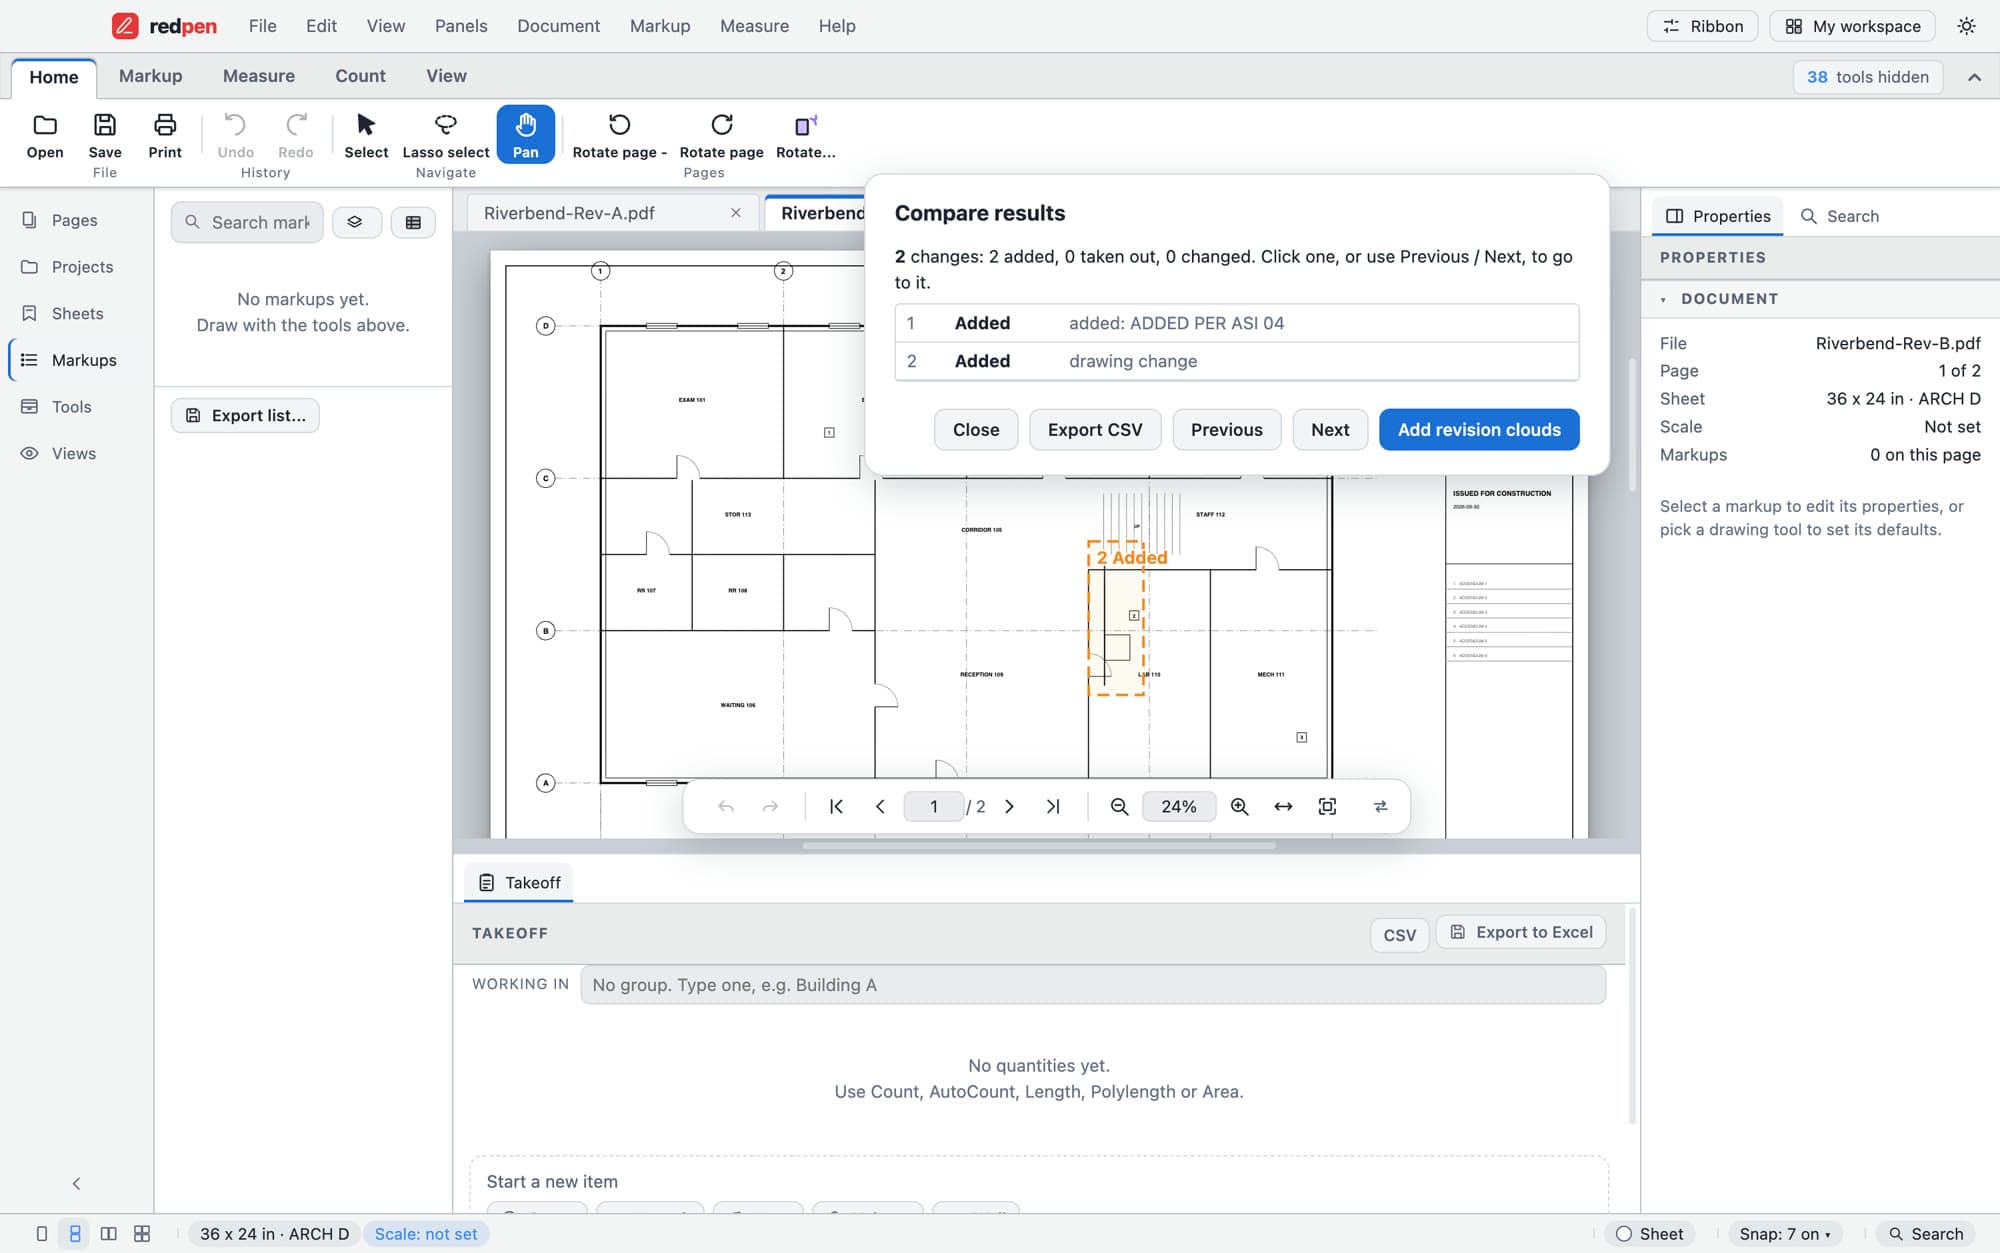Open the My workspace dropdown

point(1852,26)
